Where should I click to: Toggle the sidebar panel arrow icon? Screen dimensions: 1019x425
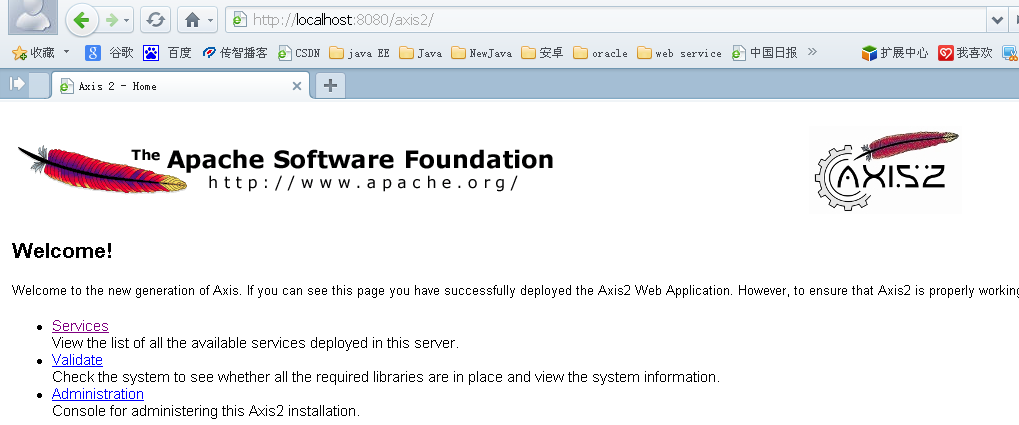point(18,84)
